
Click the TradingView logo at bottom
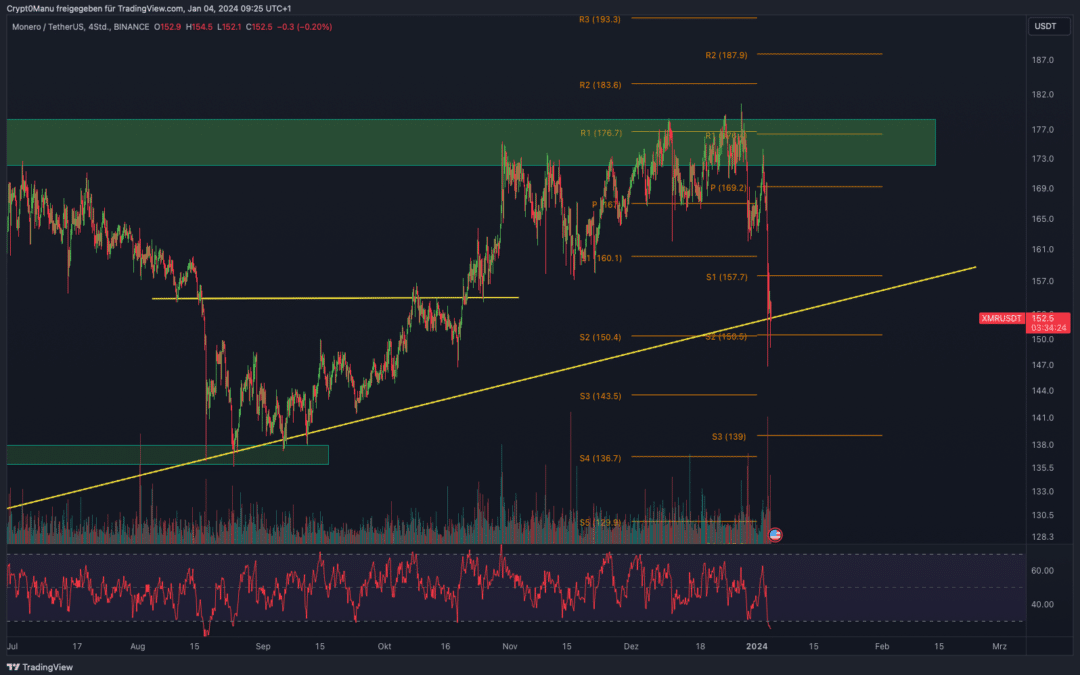[x=40, y=667]
